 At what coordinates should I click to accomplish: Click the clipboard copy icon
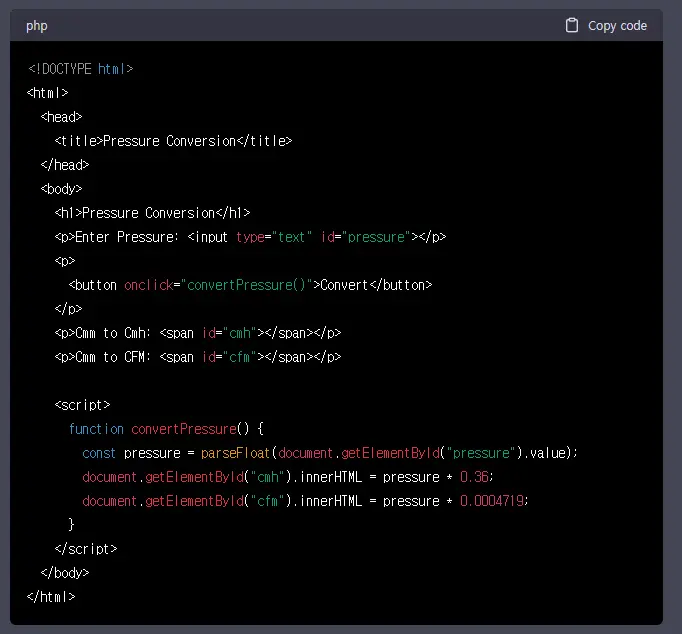[x=572, y=26]
